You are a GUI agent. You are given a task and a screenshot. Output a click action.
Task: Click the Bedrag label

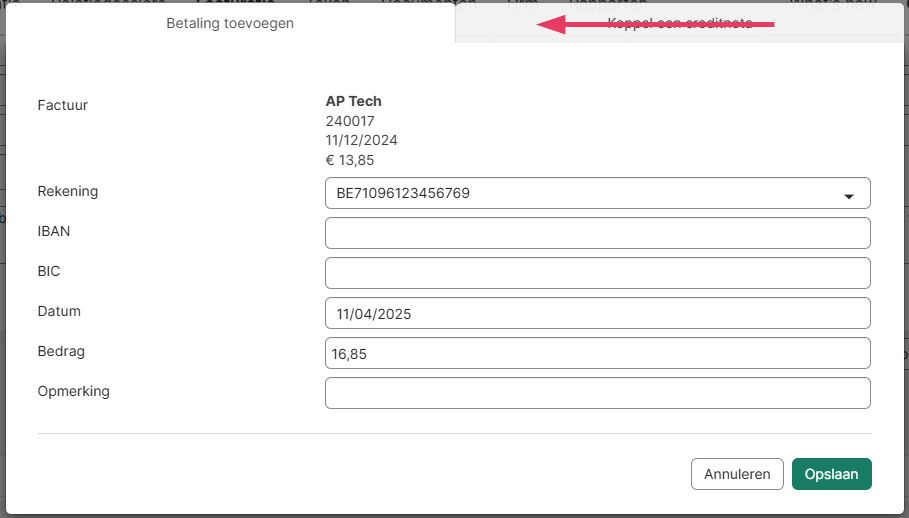[61, 351]
